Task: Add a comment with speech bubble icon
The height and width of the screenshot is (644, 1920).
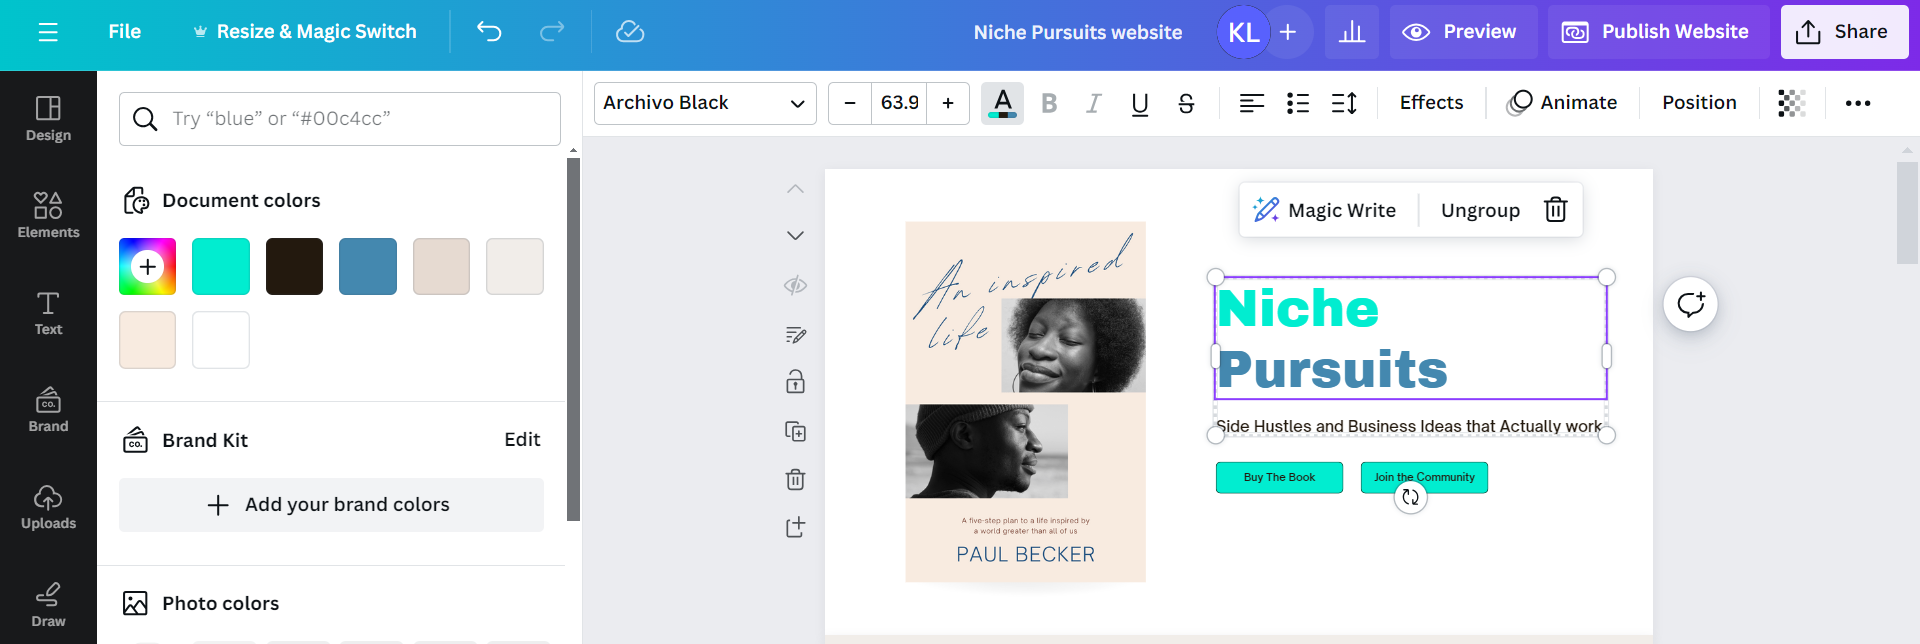Action: pyautogui.click(x=1691, y=305)
